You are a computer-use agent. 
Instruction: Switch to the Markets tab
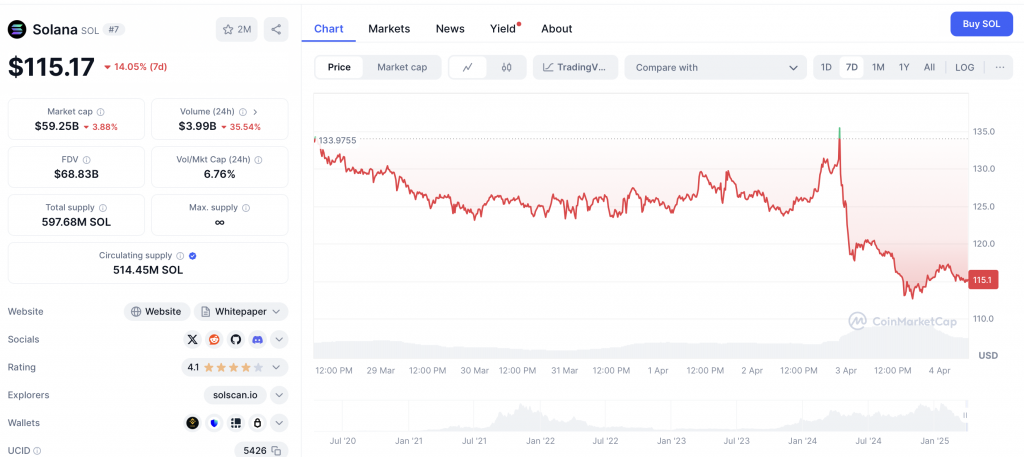pos(389,29)
